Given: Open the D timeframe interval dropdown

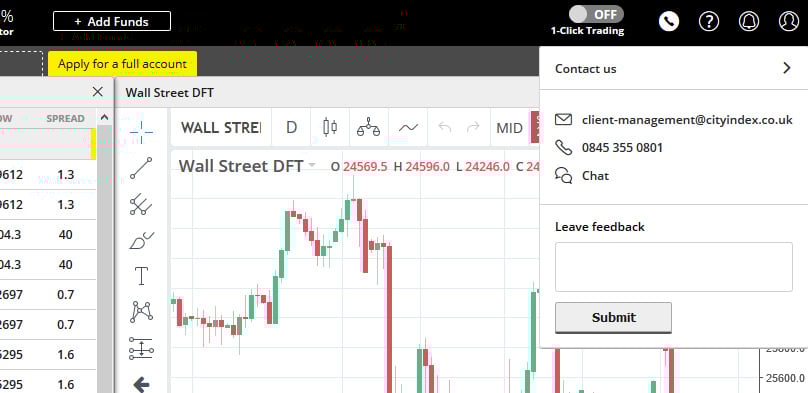Looking at the screenshot, I should [292, 127].
